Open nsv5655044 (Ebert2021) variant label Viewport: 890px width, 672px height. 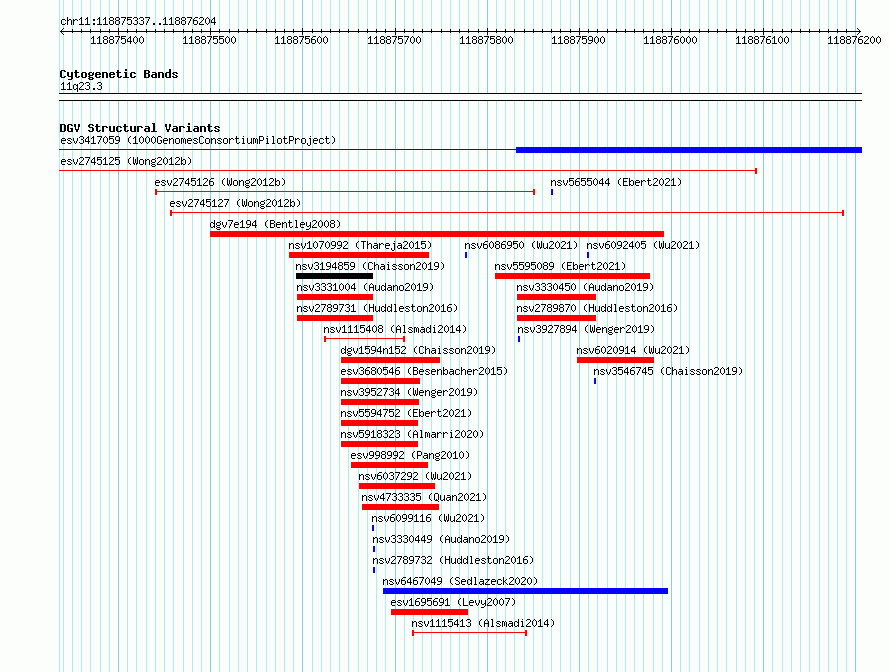pos(616,182)
